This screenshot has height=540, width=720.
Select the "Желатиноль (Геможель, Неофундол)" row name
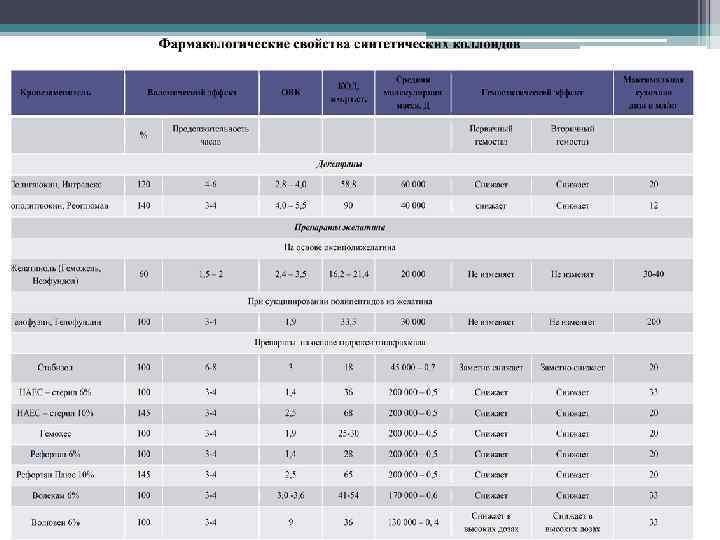(x=56, y=275)
